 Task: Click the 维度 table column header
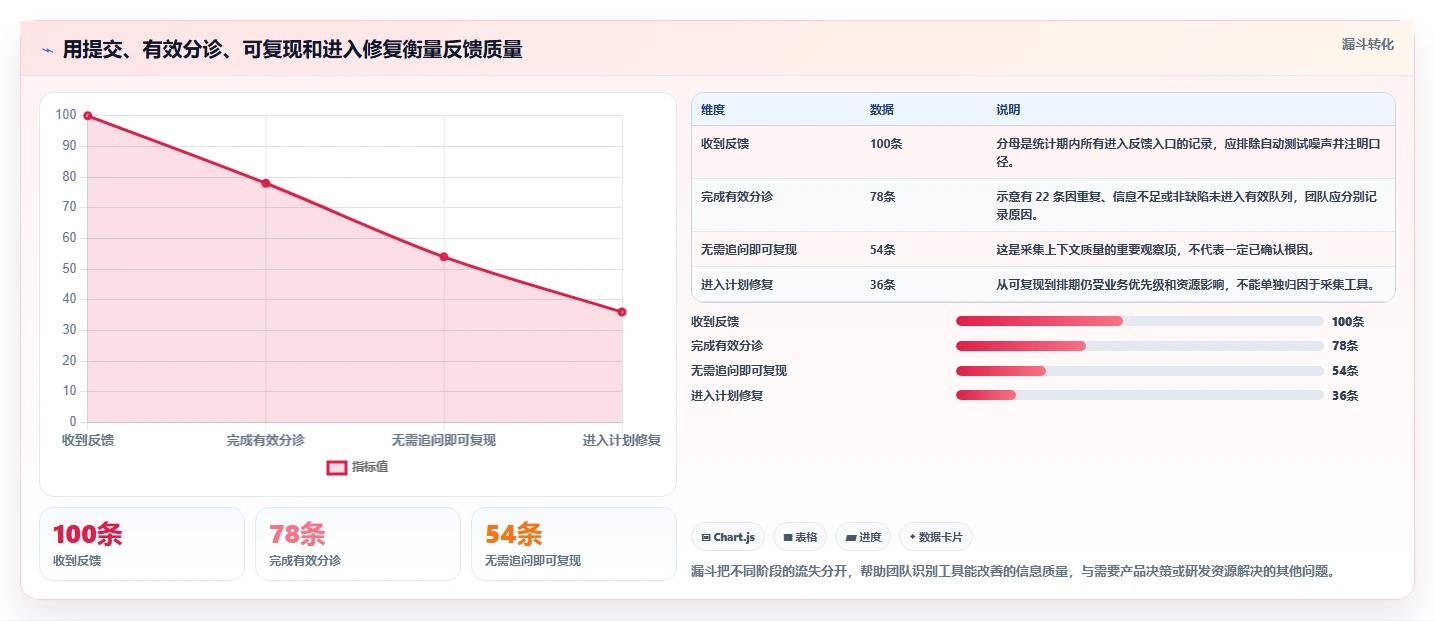[x=713, y=109]
